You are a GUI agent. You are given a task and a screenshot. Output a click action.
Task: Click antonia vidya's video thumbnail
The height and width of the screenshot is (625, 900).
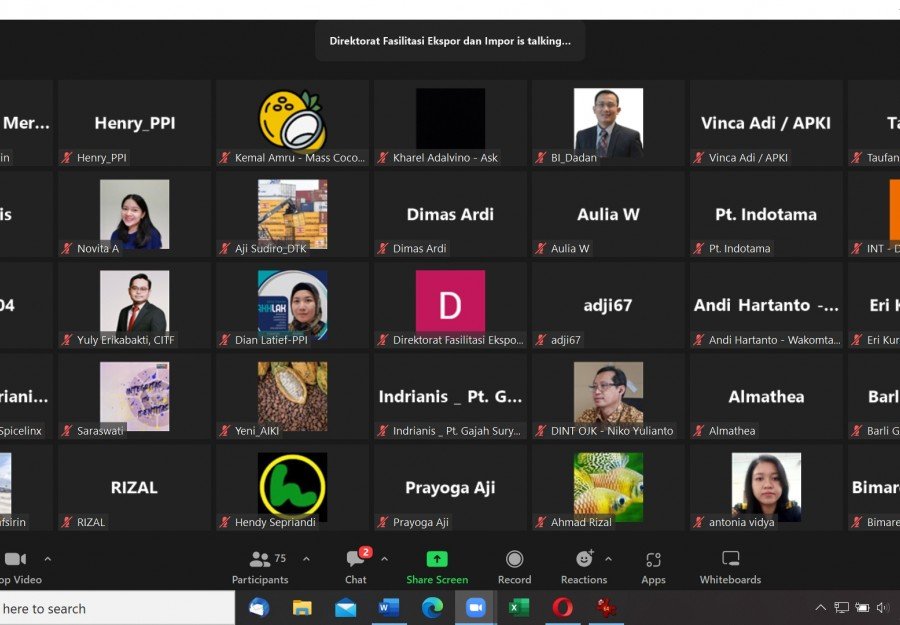pyautogui.click(x=766, y=487)
